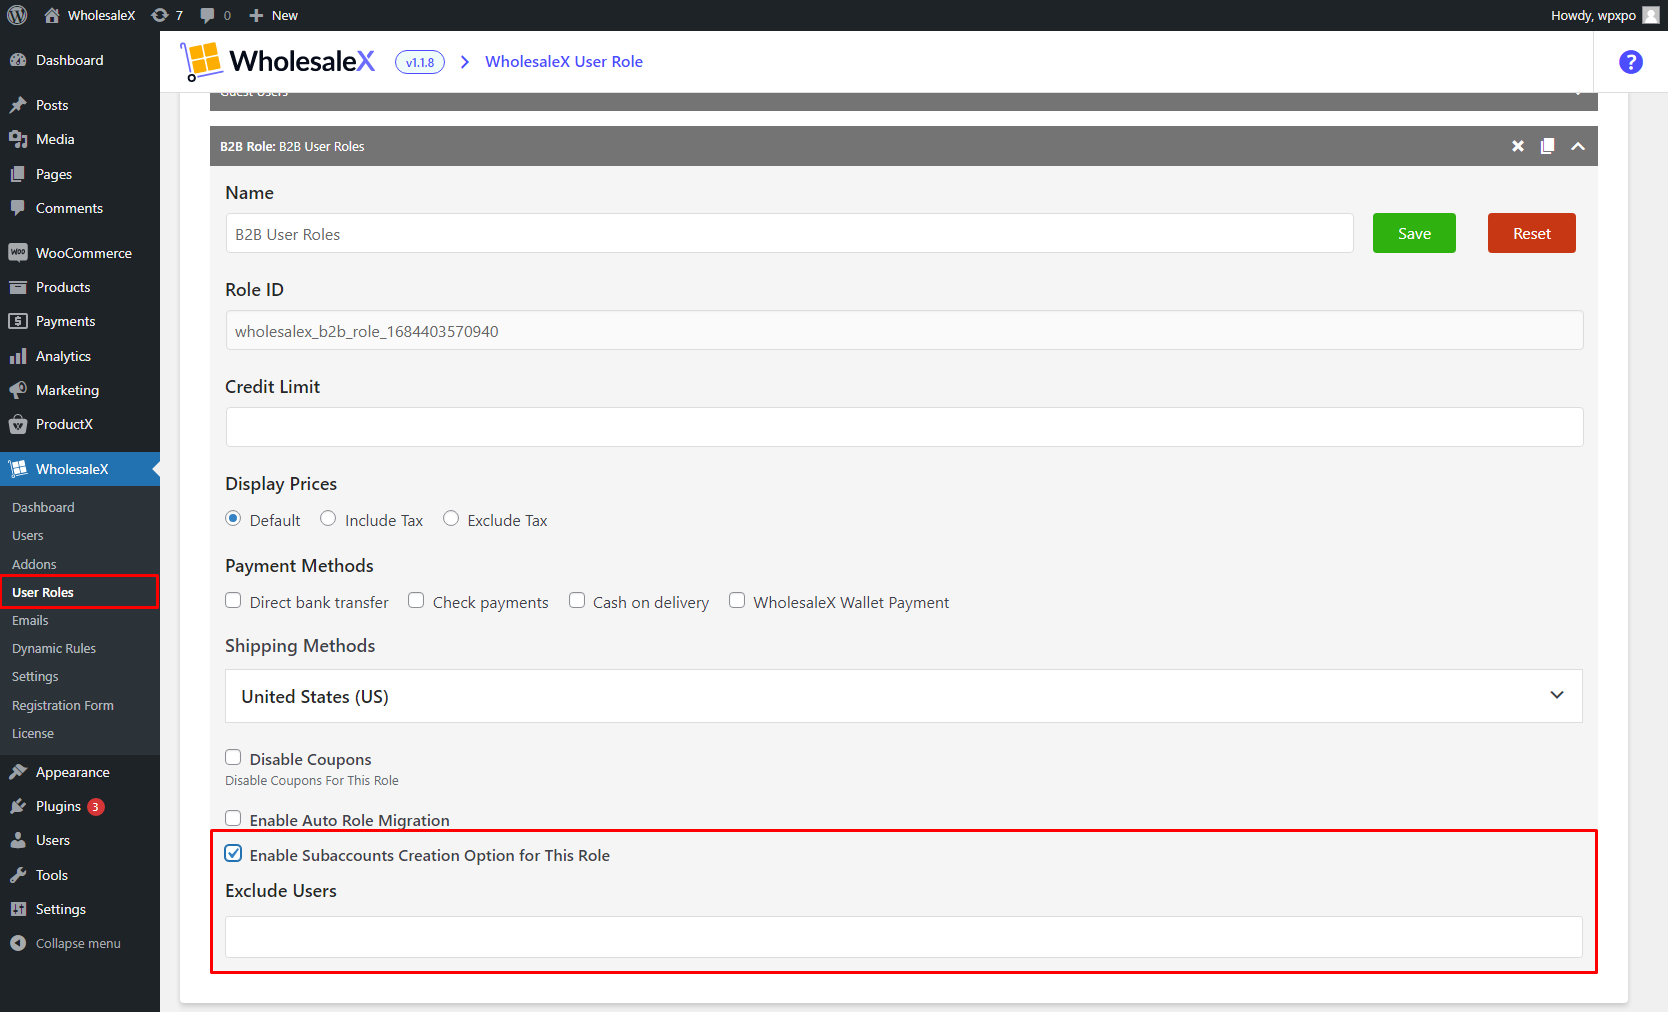Check WholesaleX Wallet Payment option
This screenshot has height=1012, width=1668.
737,600
